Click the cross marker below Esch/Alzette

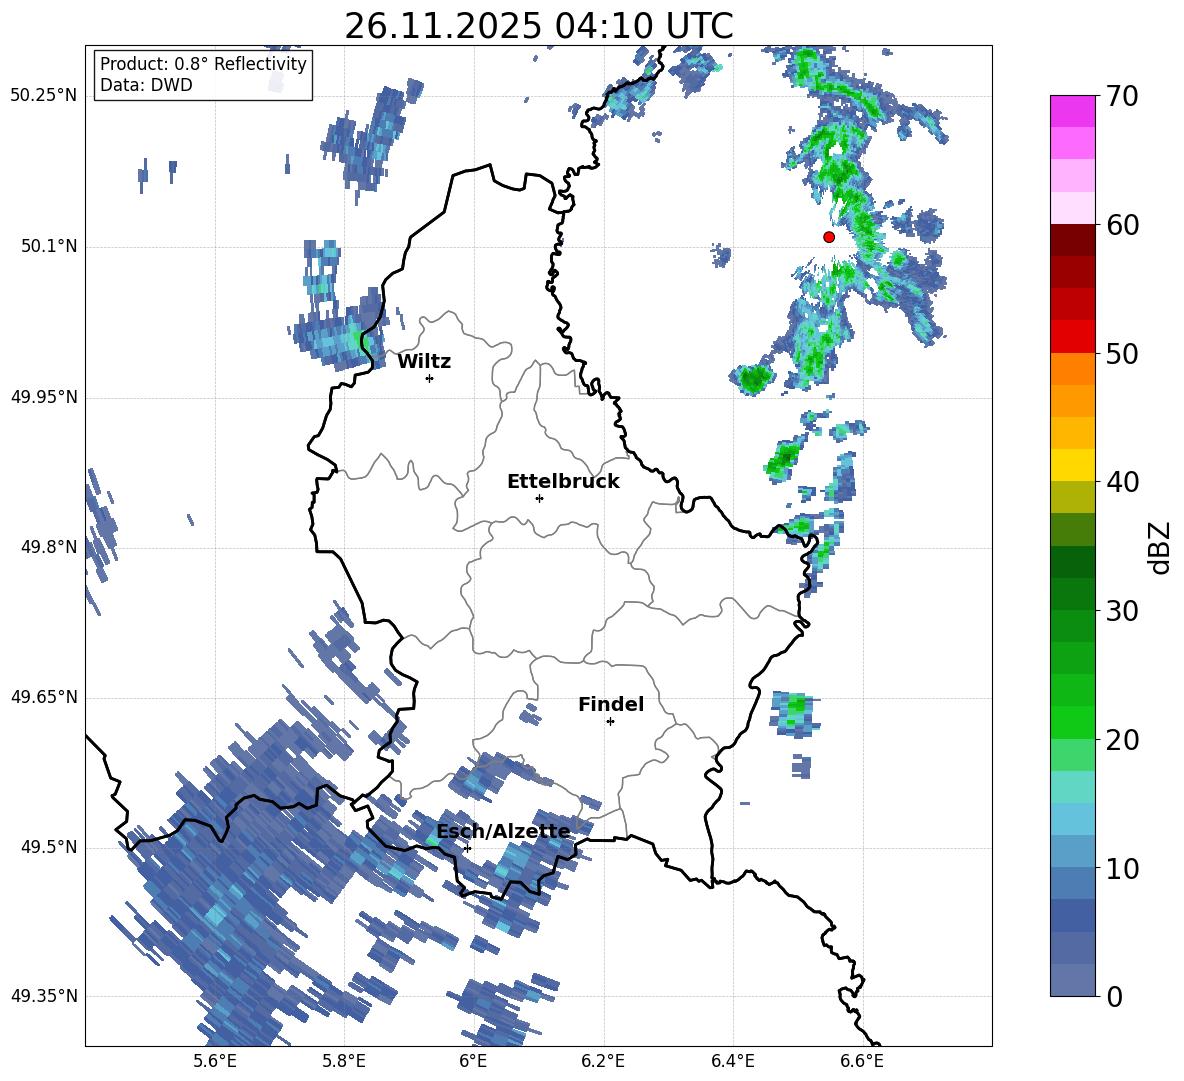(467, 848)
